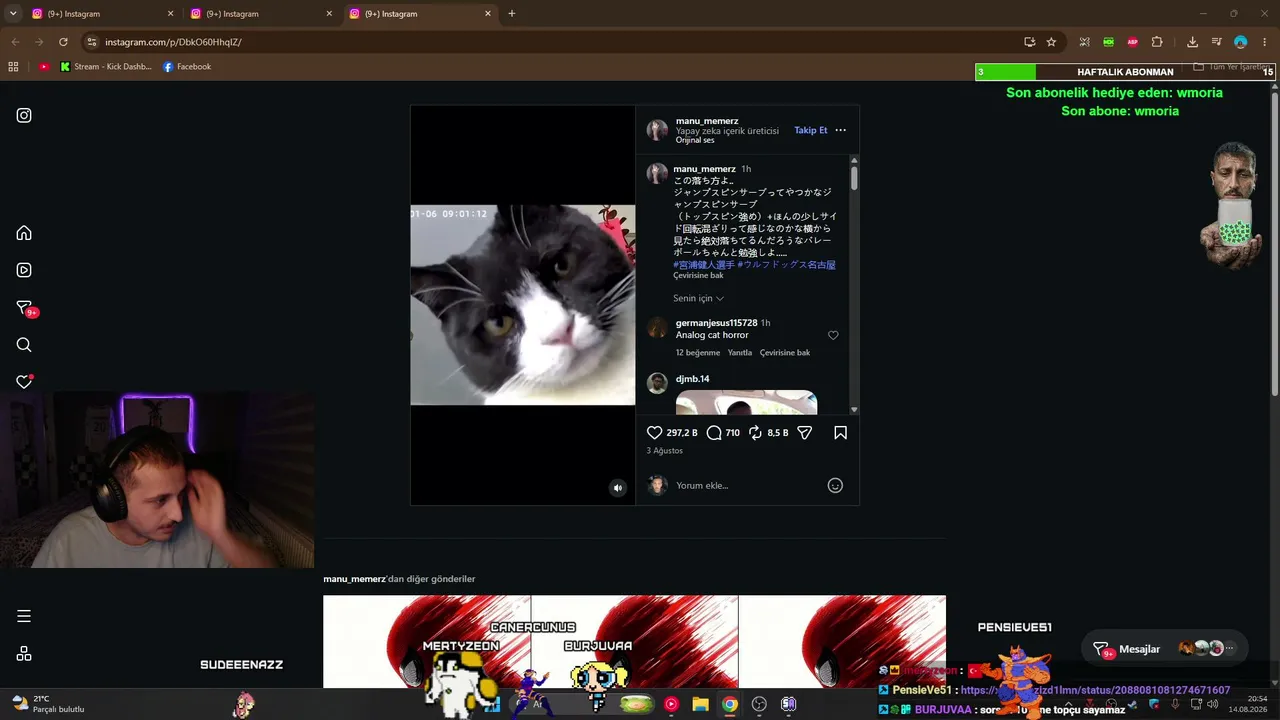Viewport: 1280px width, 720px height.
Task: Open Chrome from the taskbar
Action: [730, 704]
